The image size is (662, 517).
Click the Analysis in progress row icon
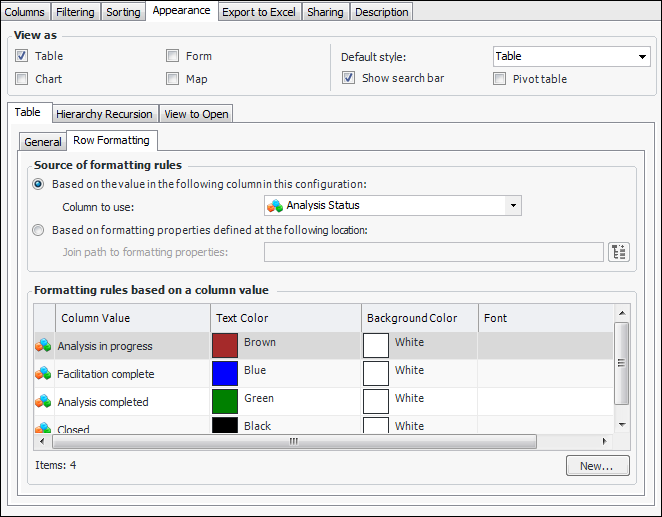43,346
